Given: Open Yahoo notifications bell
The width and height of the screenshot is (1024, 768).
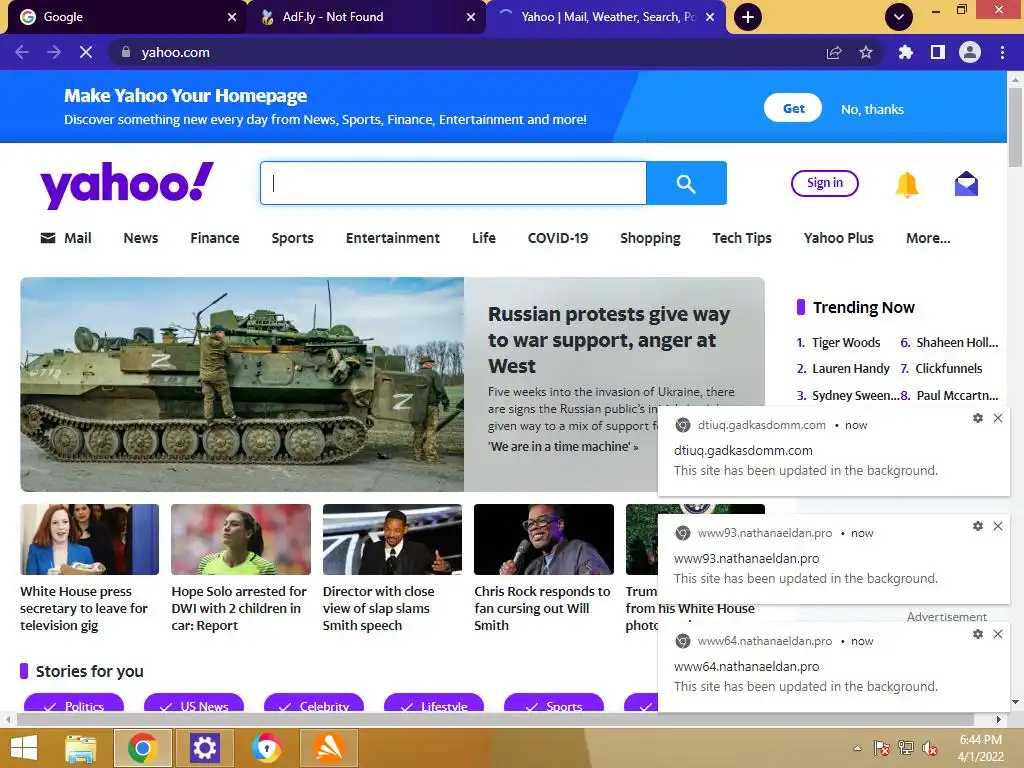Looking at the screenshot, I should click(x=906, y=184).
